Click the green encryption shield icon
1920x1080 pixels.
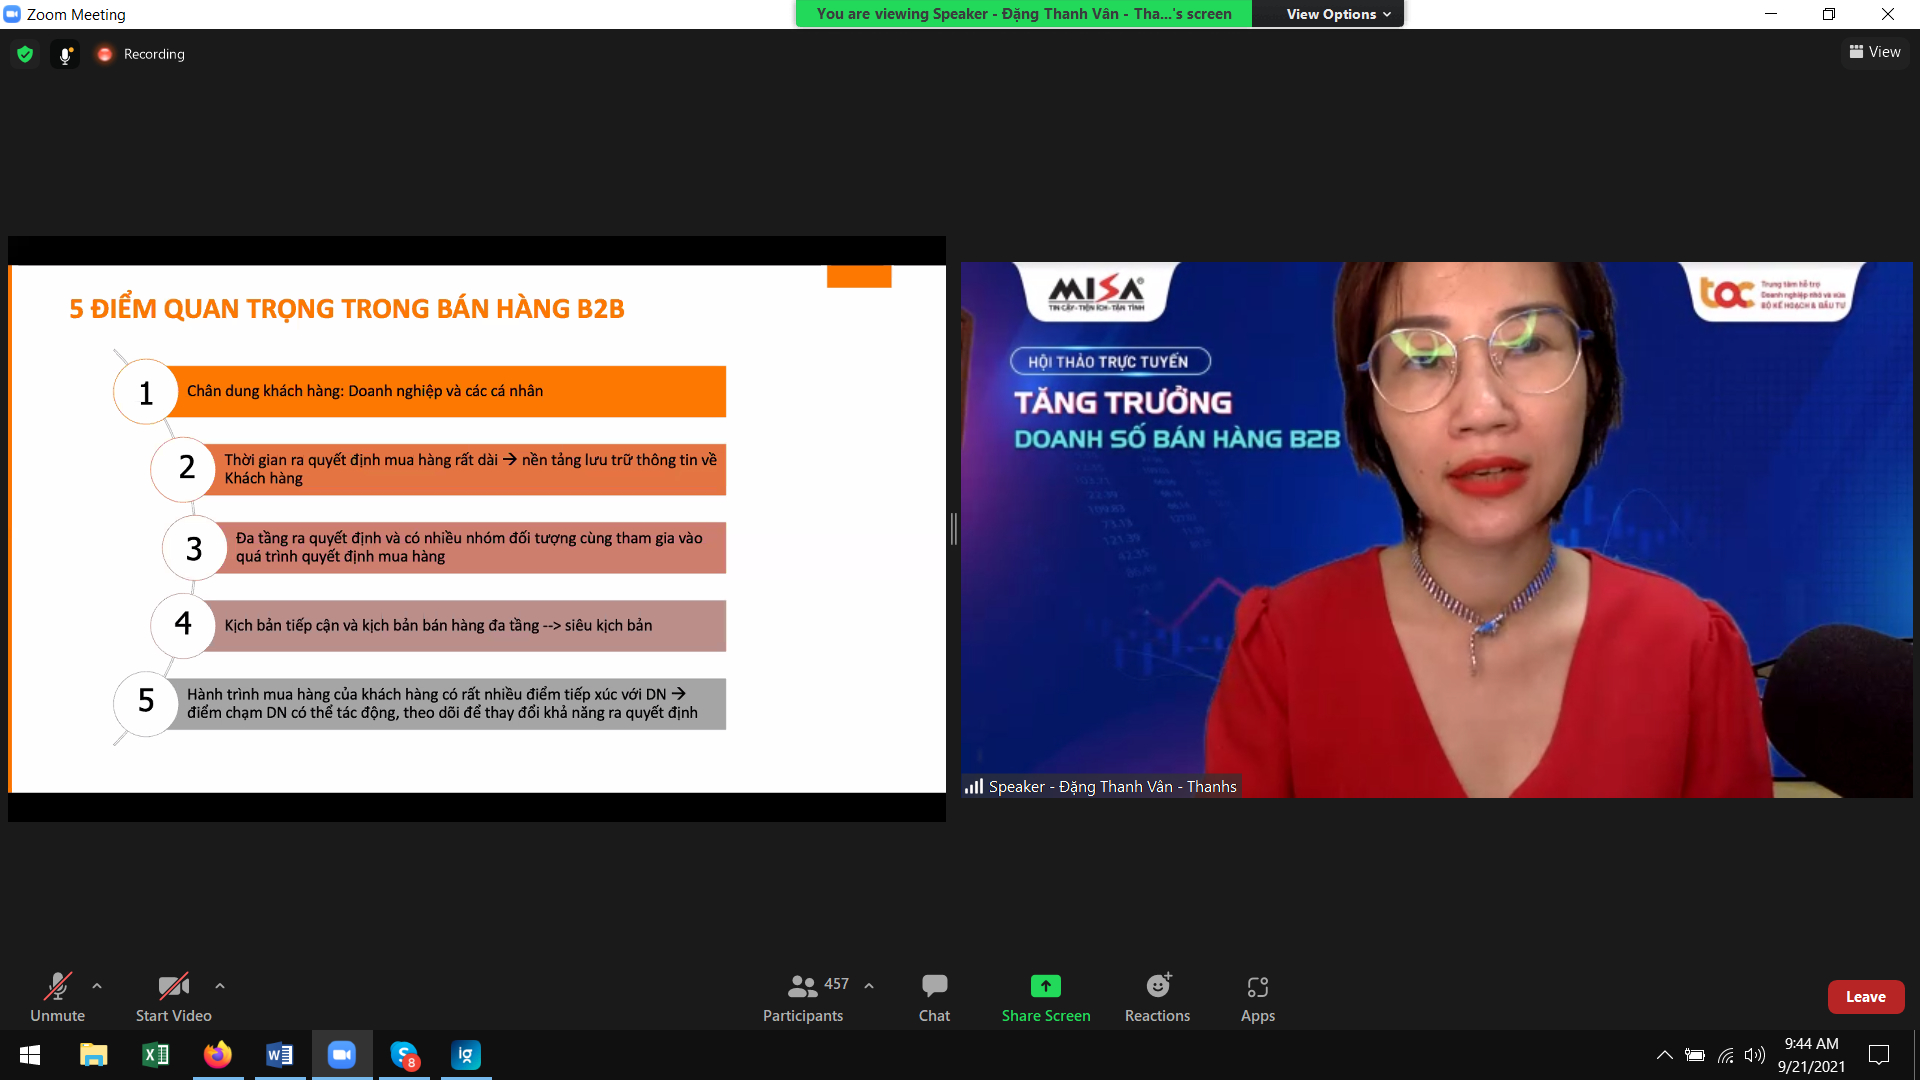click(x=25, y=54)
